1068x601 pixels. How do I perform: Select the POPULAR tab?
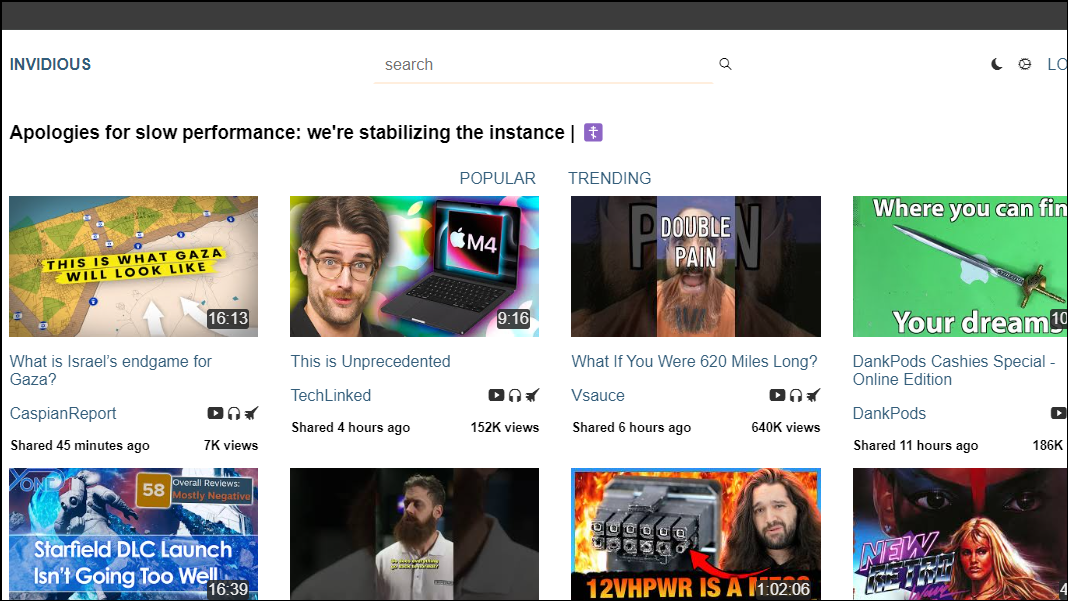[497, 178]
